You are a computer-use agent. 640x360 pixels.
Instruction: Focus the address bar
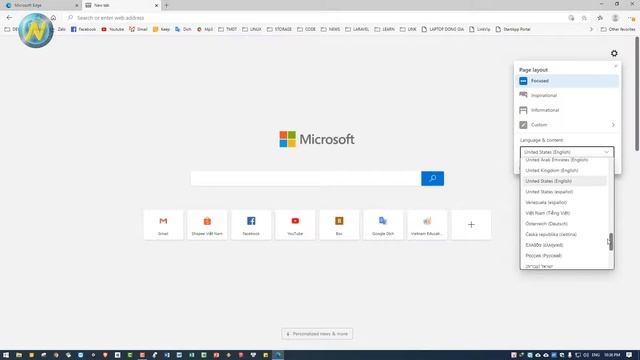314,18
